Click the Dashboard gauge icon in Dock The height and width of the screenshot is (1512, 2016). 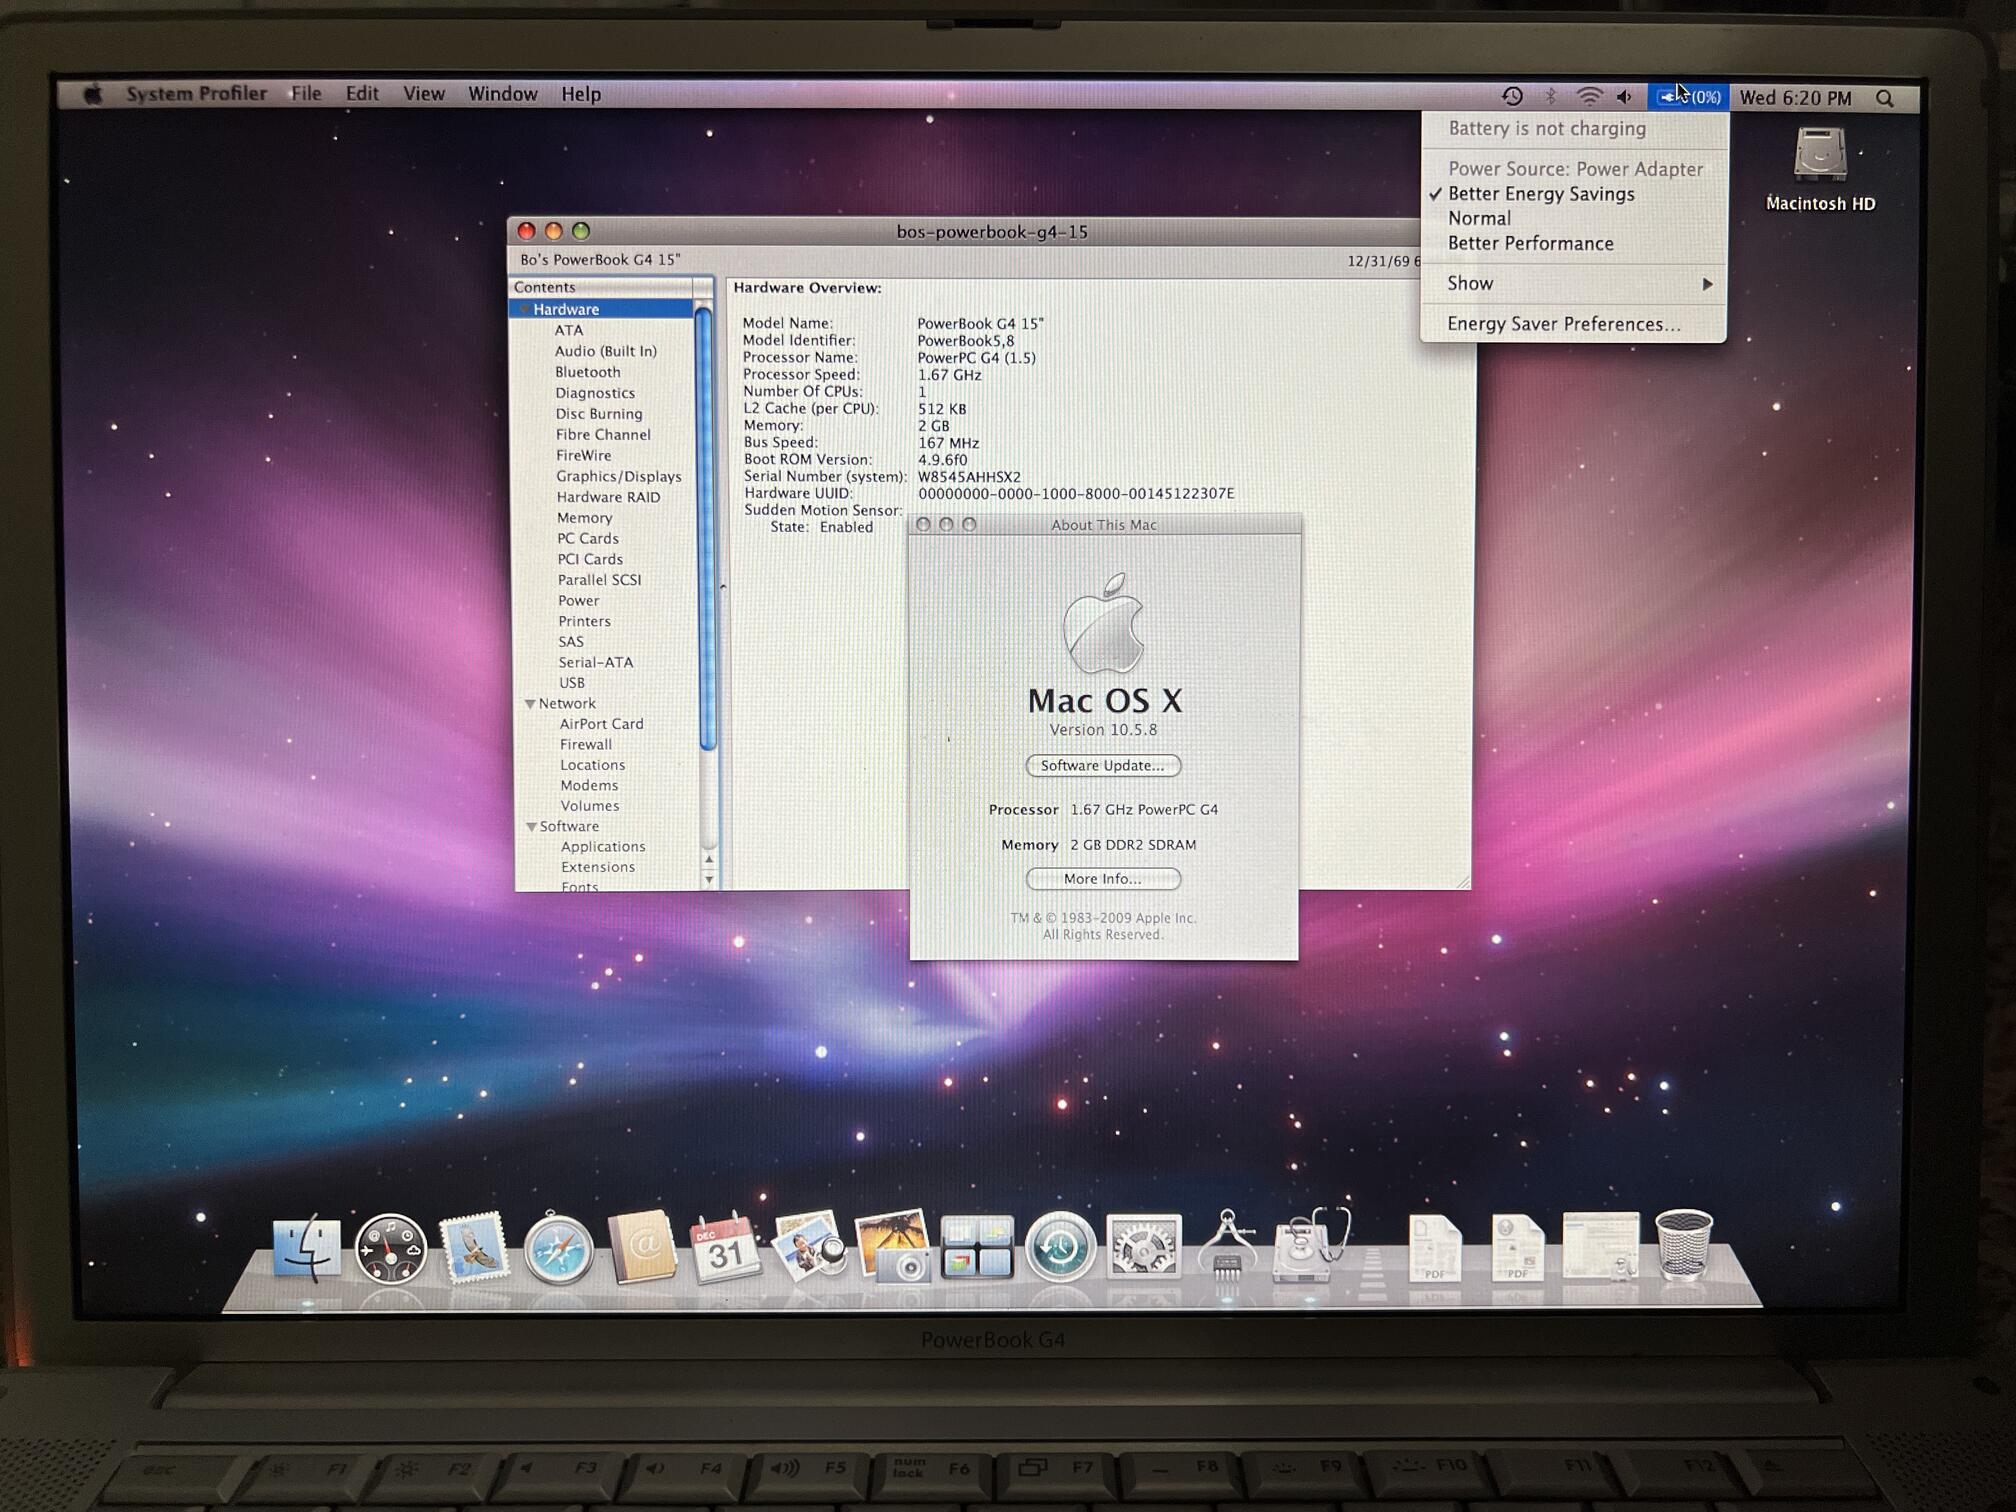[390, 1249]
